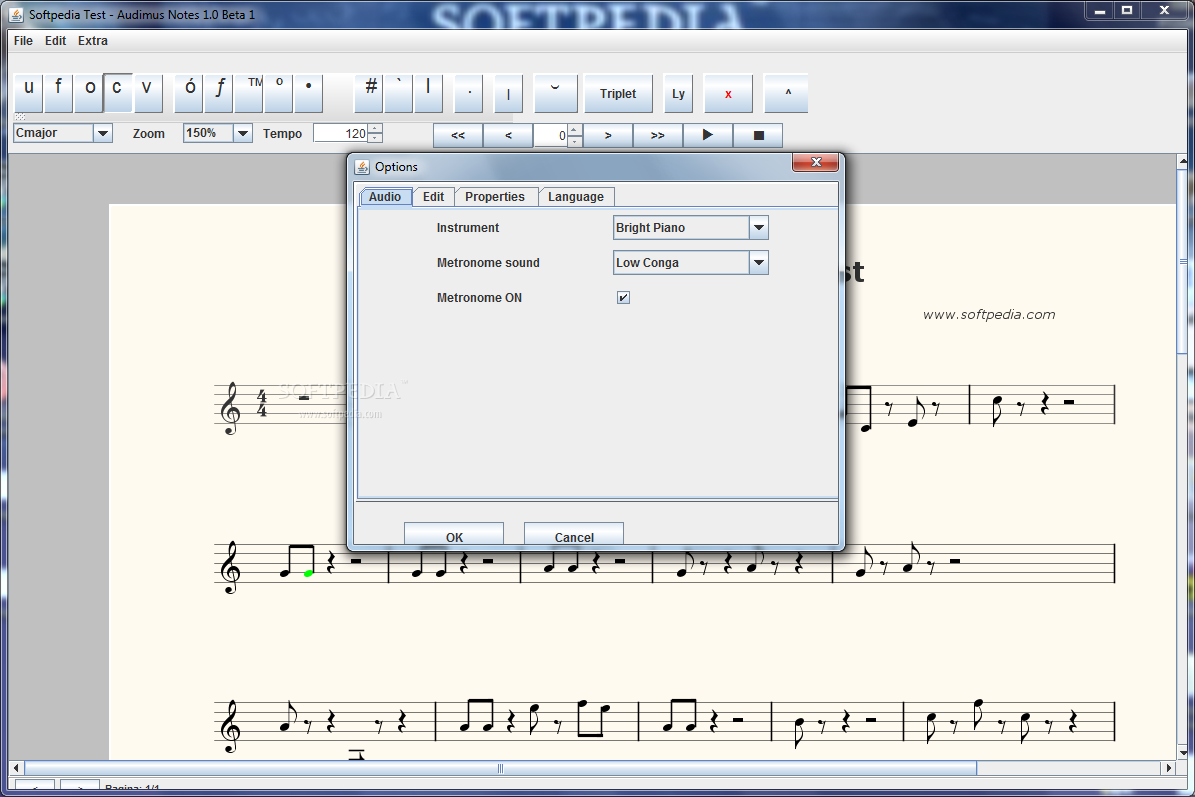Click the green highlighted note in score
The height and width of the screenshot is (797, 1195).
tap(308, 573)
